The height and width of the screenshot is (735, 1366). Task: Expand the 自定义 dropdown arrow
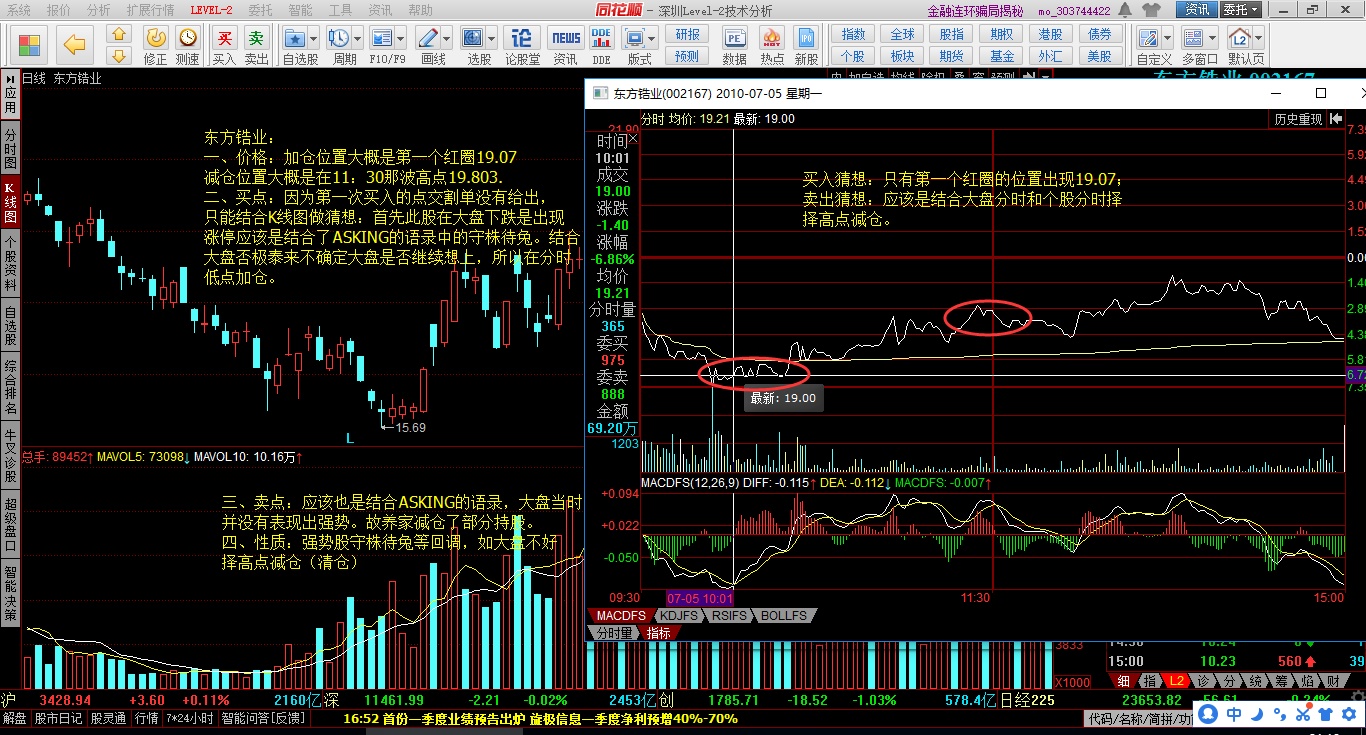tap(1170, 38)
